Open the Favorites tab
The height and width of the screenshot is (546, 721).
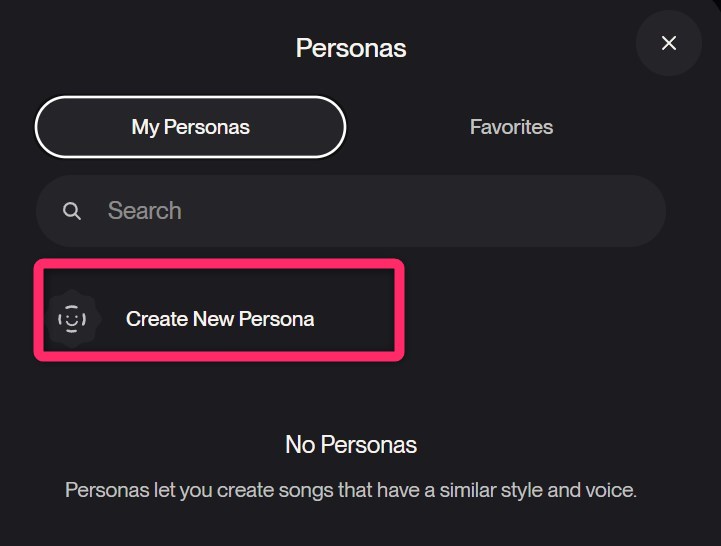(x=511, y=127)
